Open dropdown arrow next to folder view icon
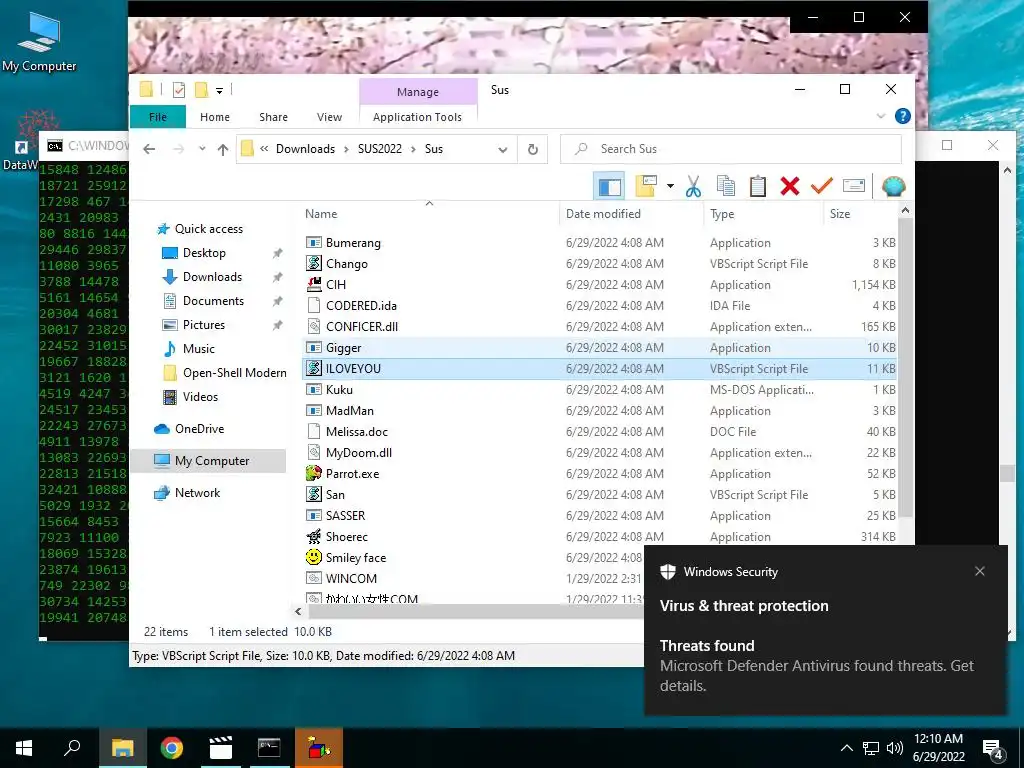 click(670, 187)
